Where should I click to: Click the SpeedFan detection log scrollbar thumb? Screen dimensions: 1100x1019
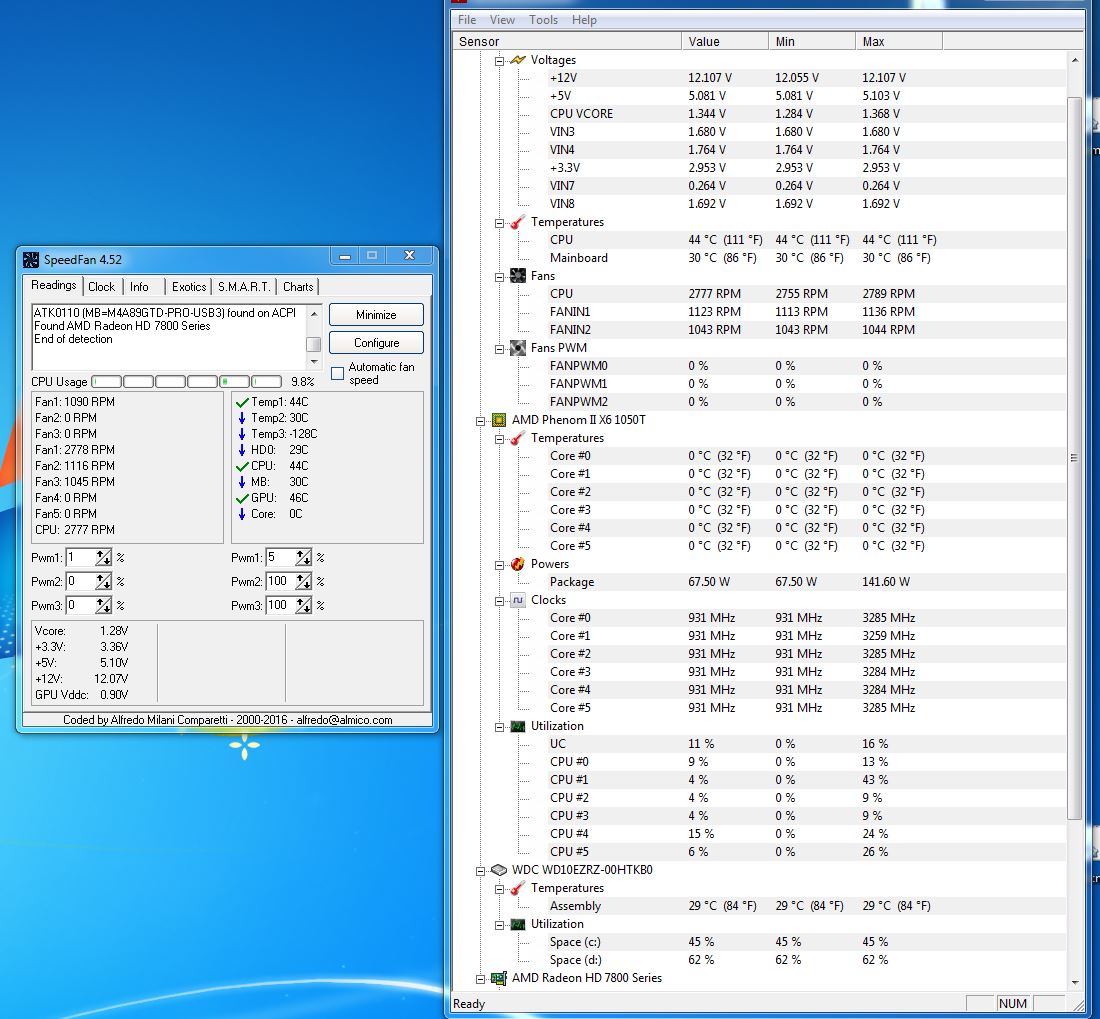click(314, 344)
